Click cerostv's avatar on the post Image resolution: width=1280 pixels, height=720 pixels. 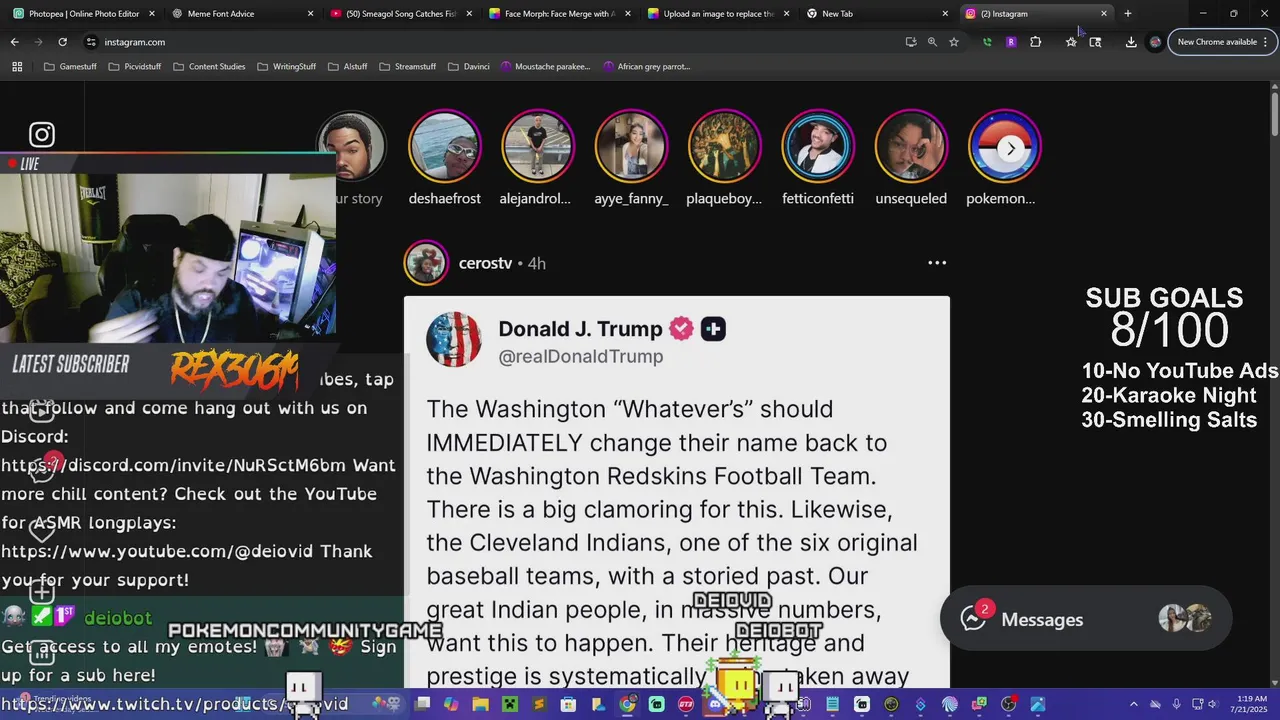point(425,263)
